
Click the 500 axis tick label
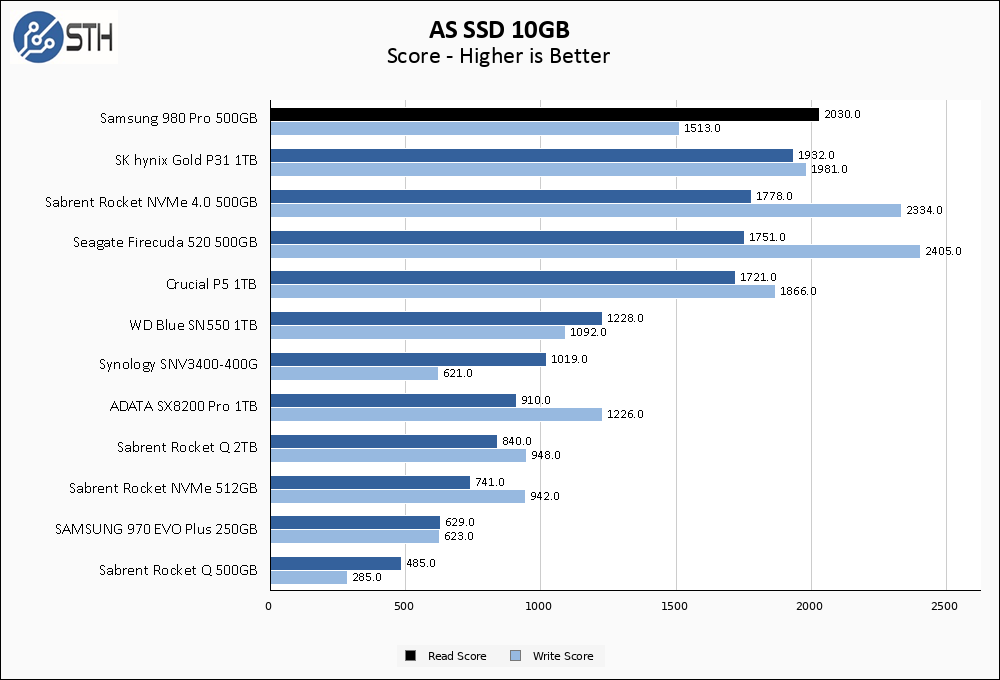tap(404, 606)
